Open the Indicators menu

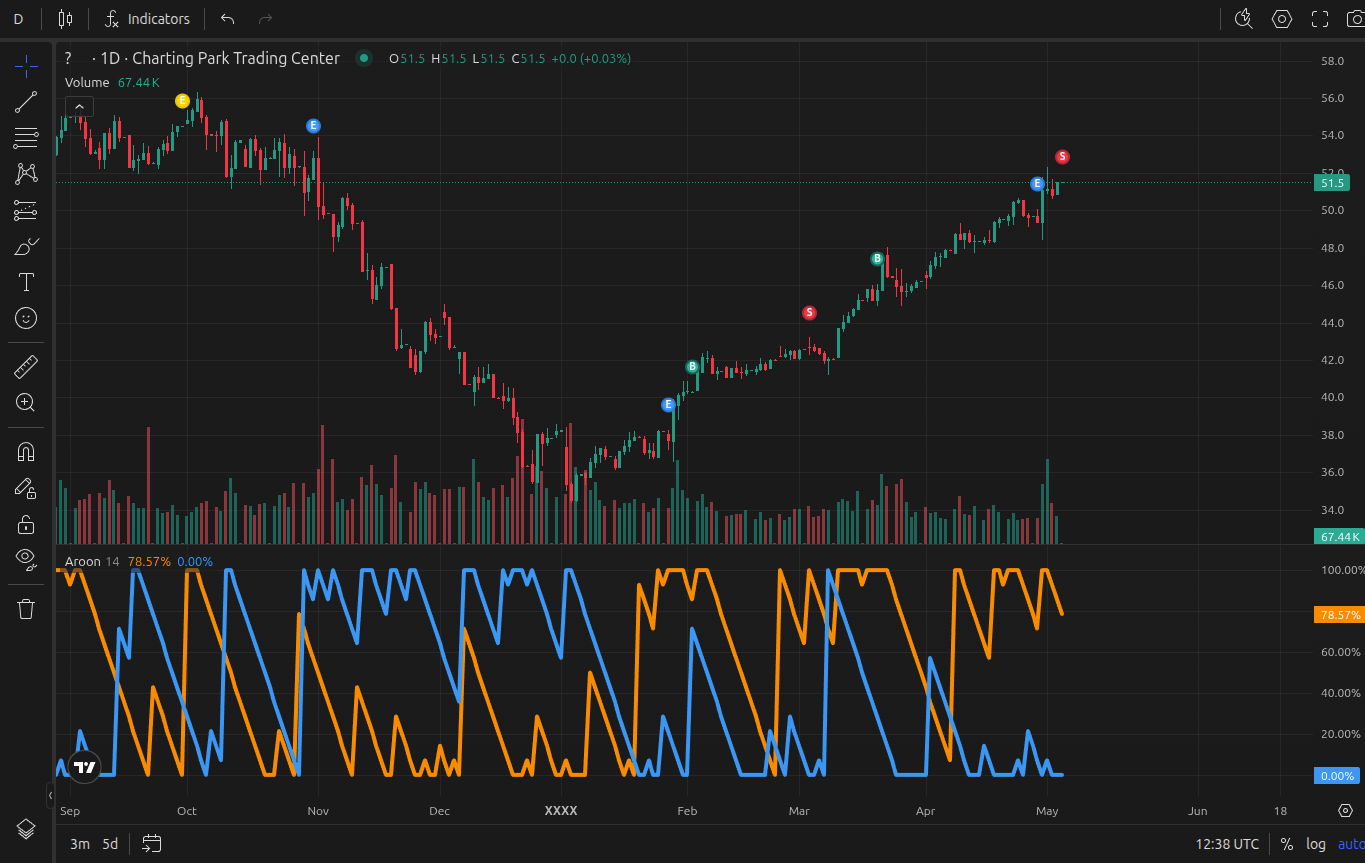tap(147, 19)
